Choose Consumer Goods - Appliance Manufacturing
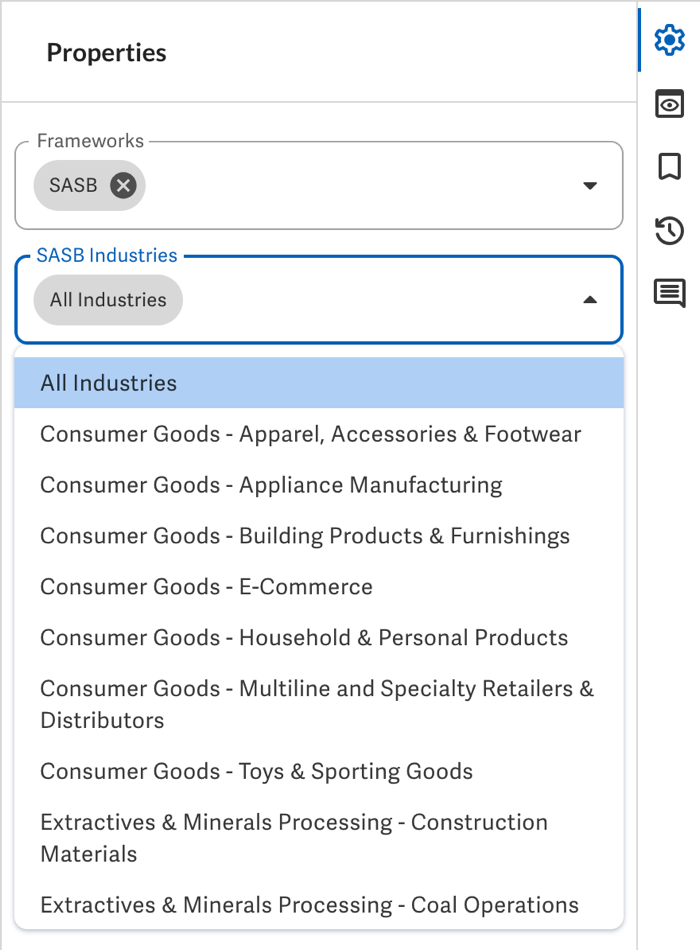This screenshot has width=700, height=950. coord(319,485)
